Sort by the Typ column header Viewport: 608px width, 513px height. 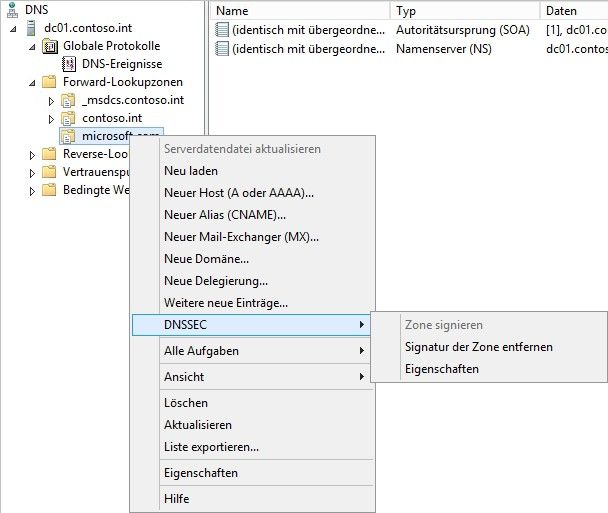465,10
